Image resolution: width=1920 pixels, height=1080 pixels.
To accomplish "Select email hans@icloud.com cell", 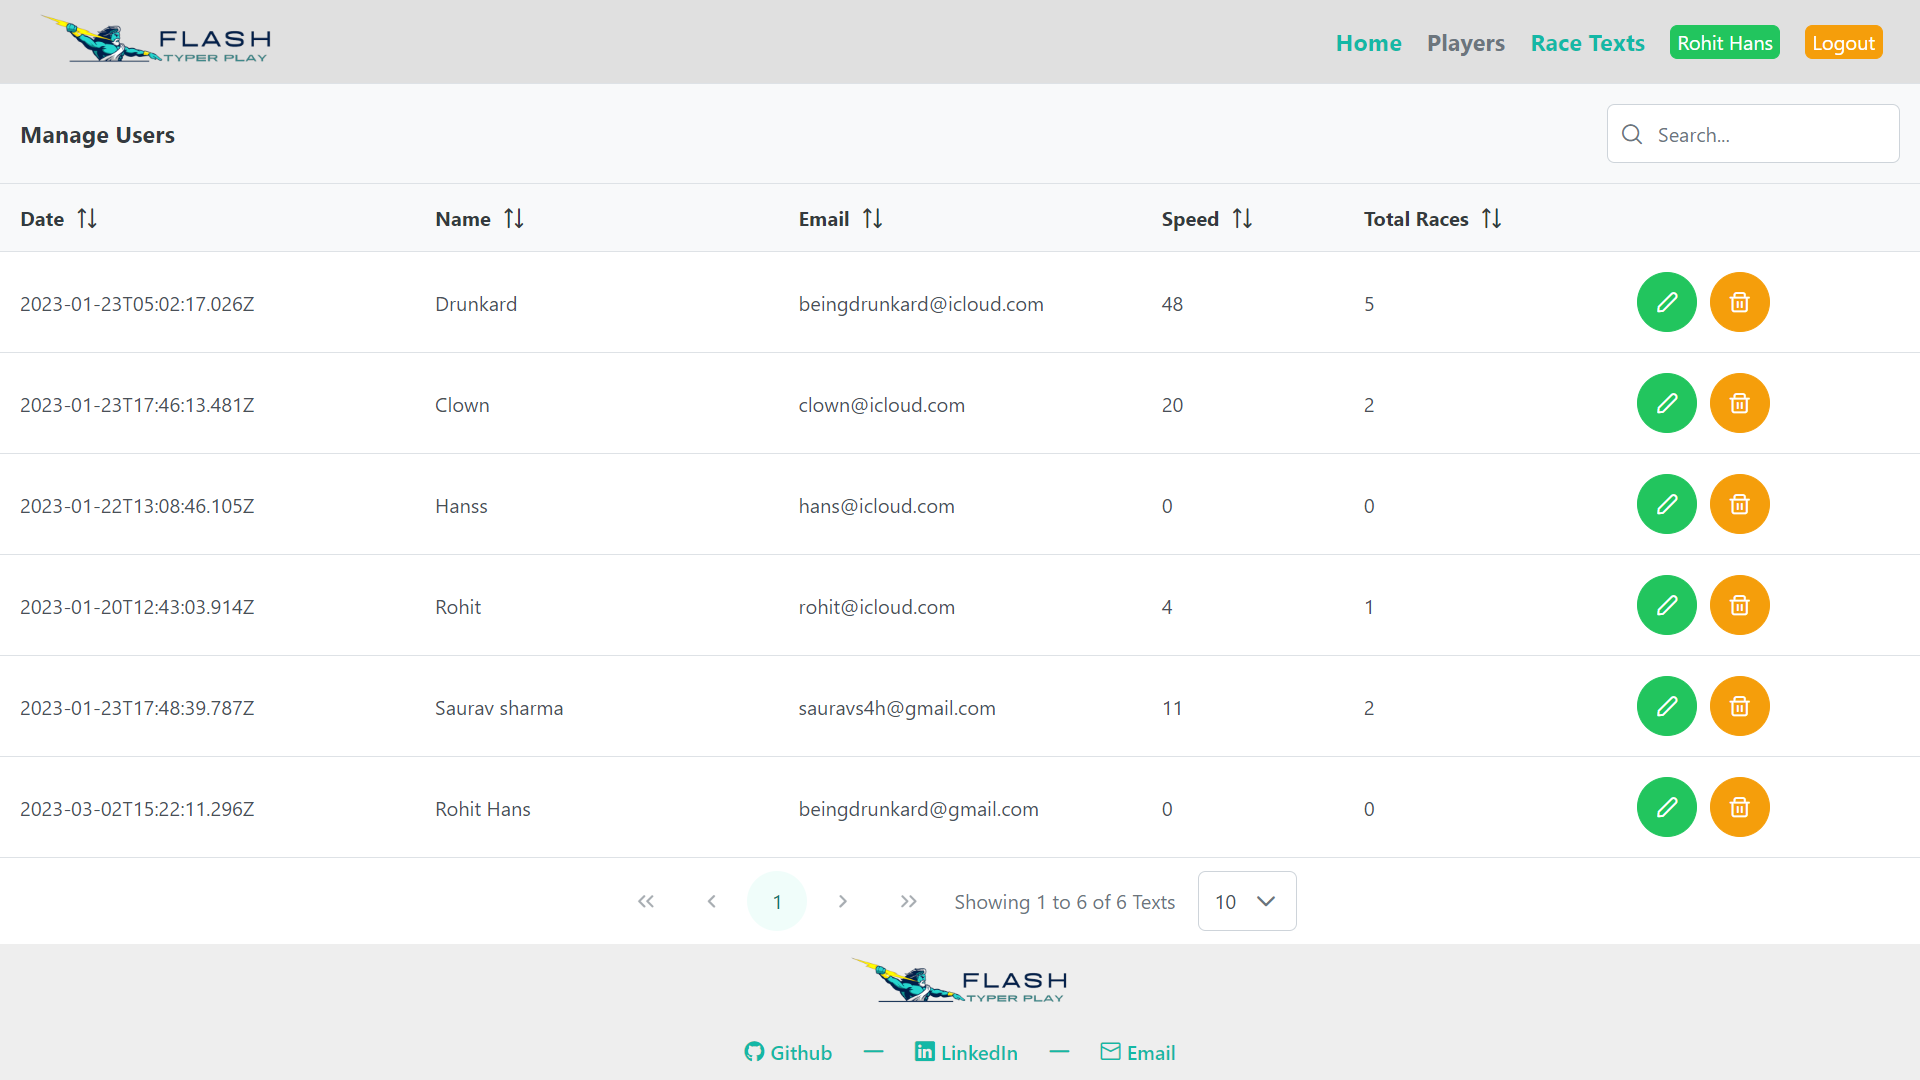I will click(877, 506).
